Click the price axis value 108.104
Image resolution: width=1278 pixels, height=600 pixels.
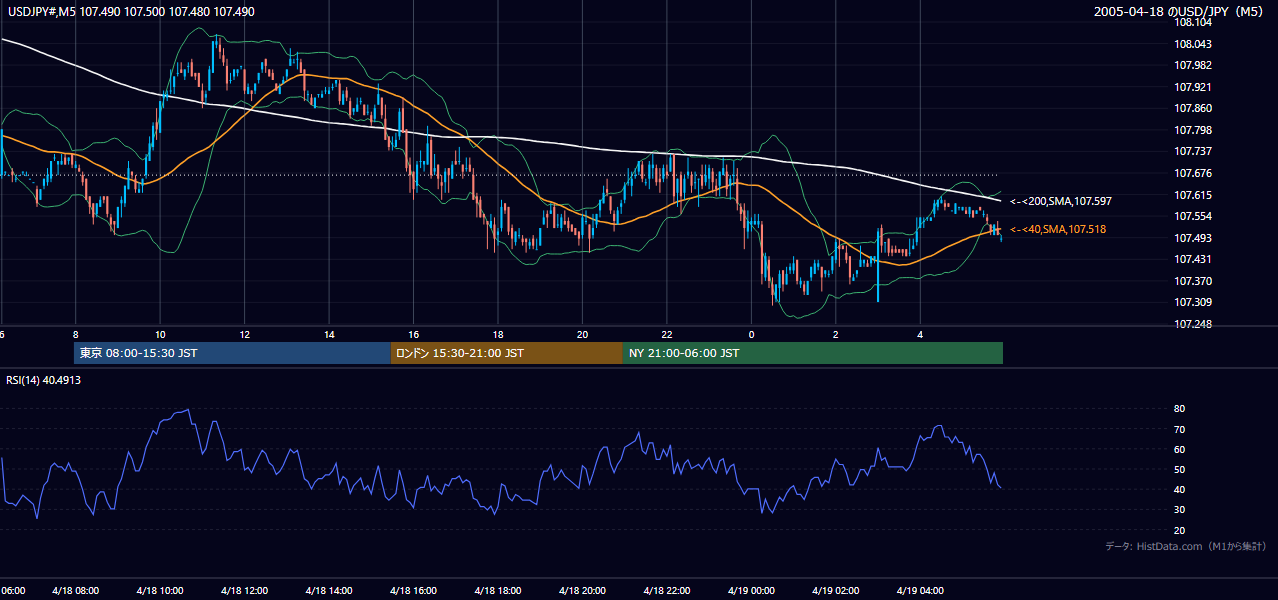tap(1193, 22)
